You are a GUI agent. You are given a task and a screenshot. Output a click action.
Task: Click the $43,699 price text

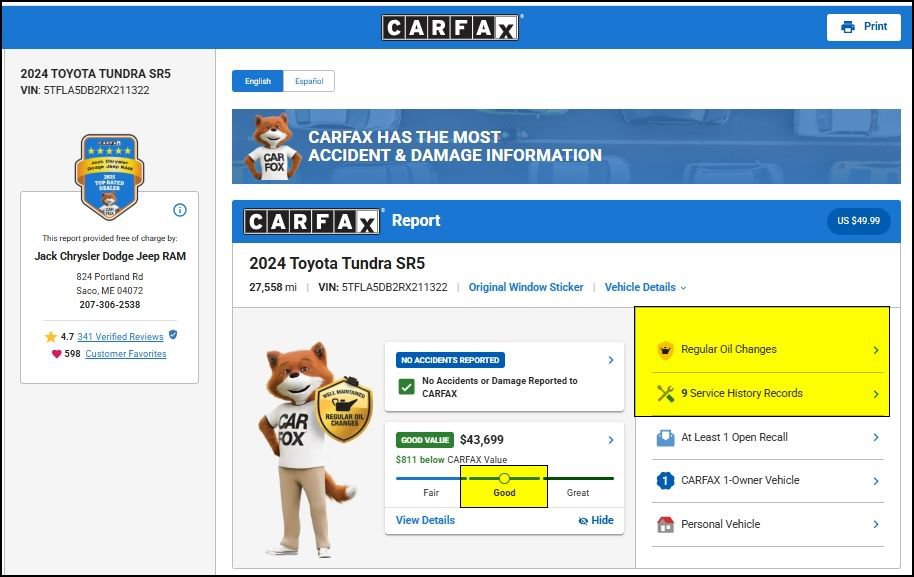(481, 440)
